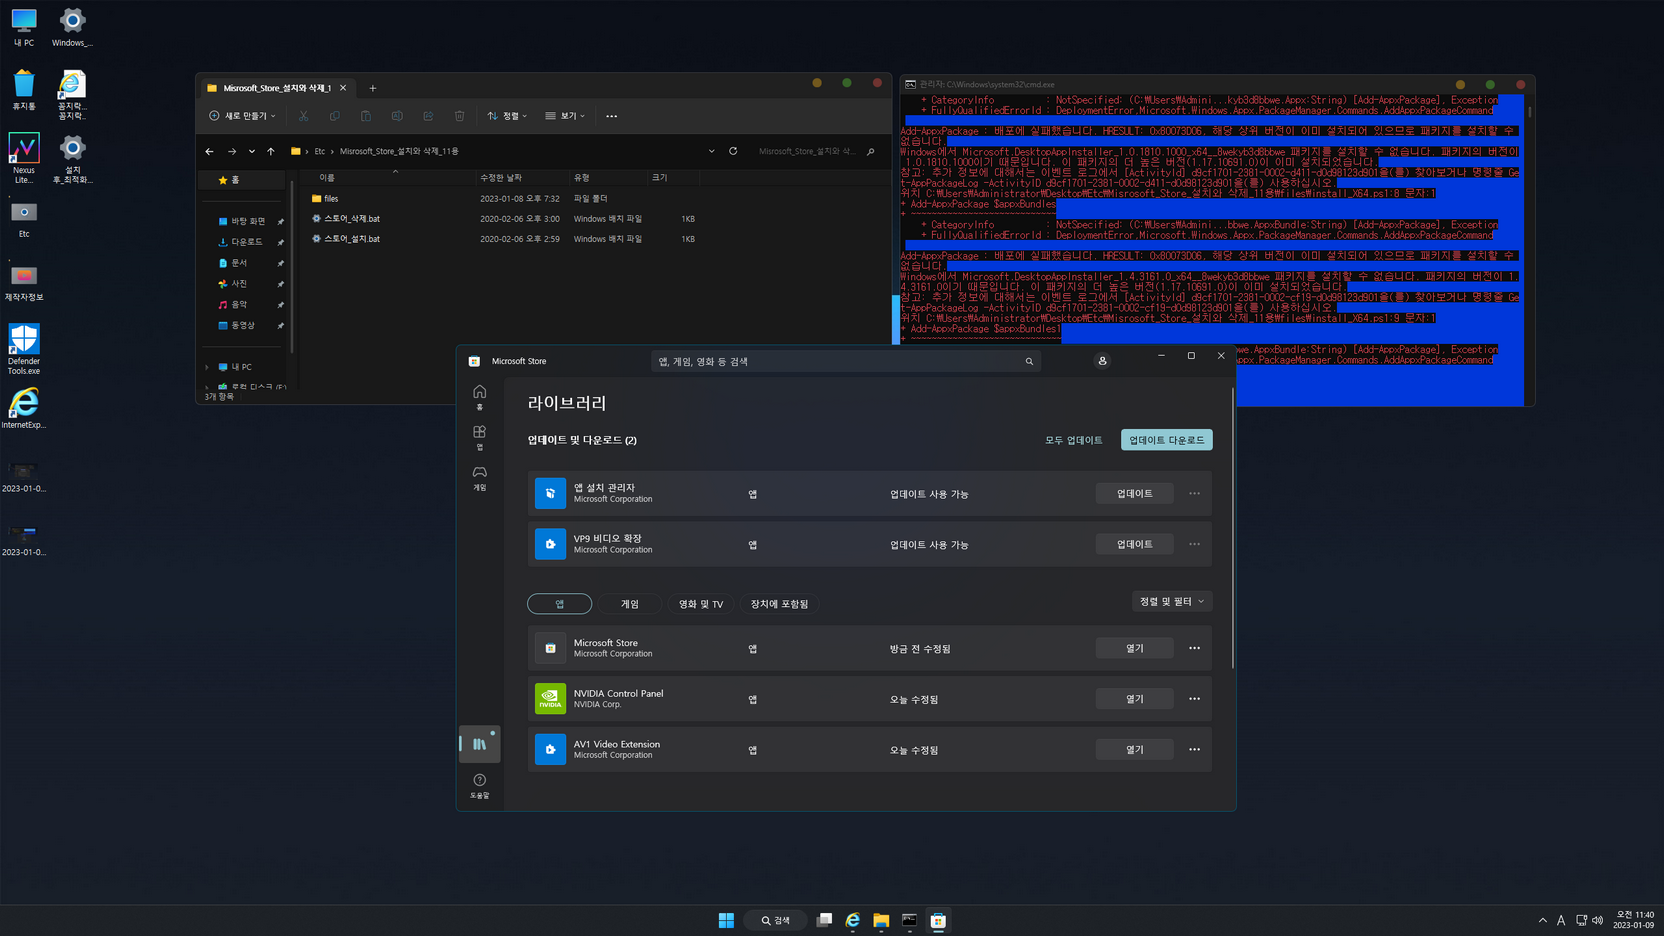
Task: Open 정렬 및 필터 dropdown in Store
Action: pyautogui.click(x=1172, y=601)
